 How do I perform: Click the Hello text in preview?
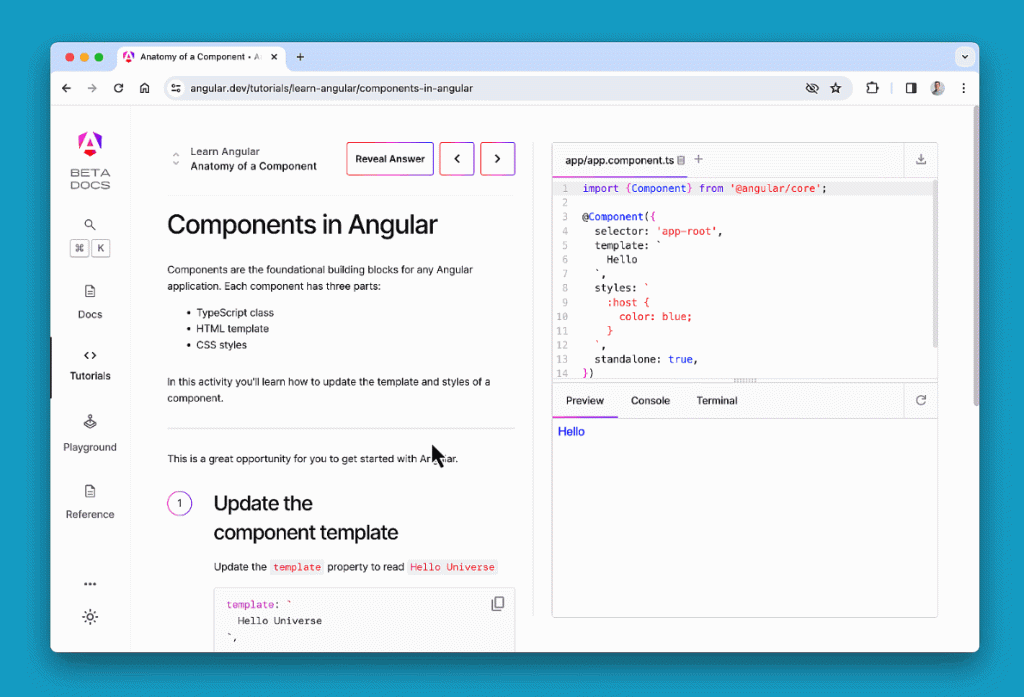point(571,431)
